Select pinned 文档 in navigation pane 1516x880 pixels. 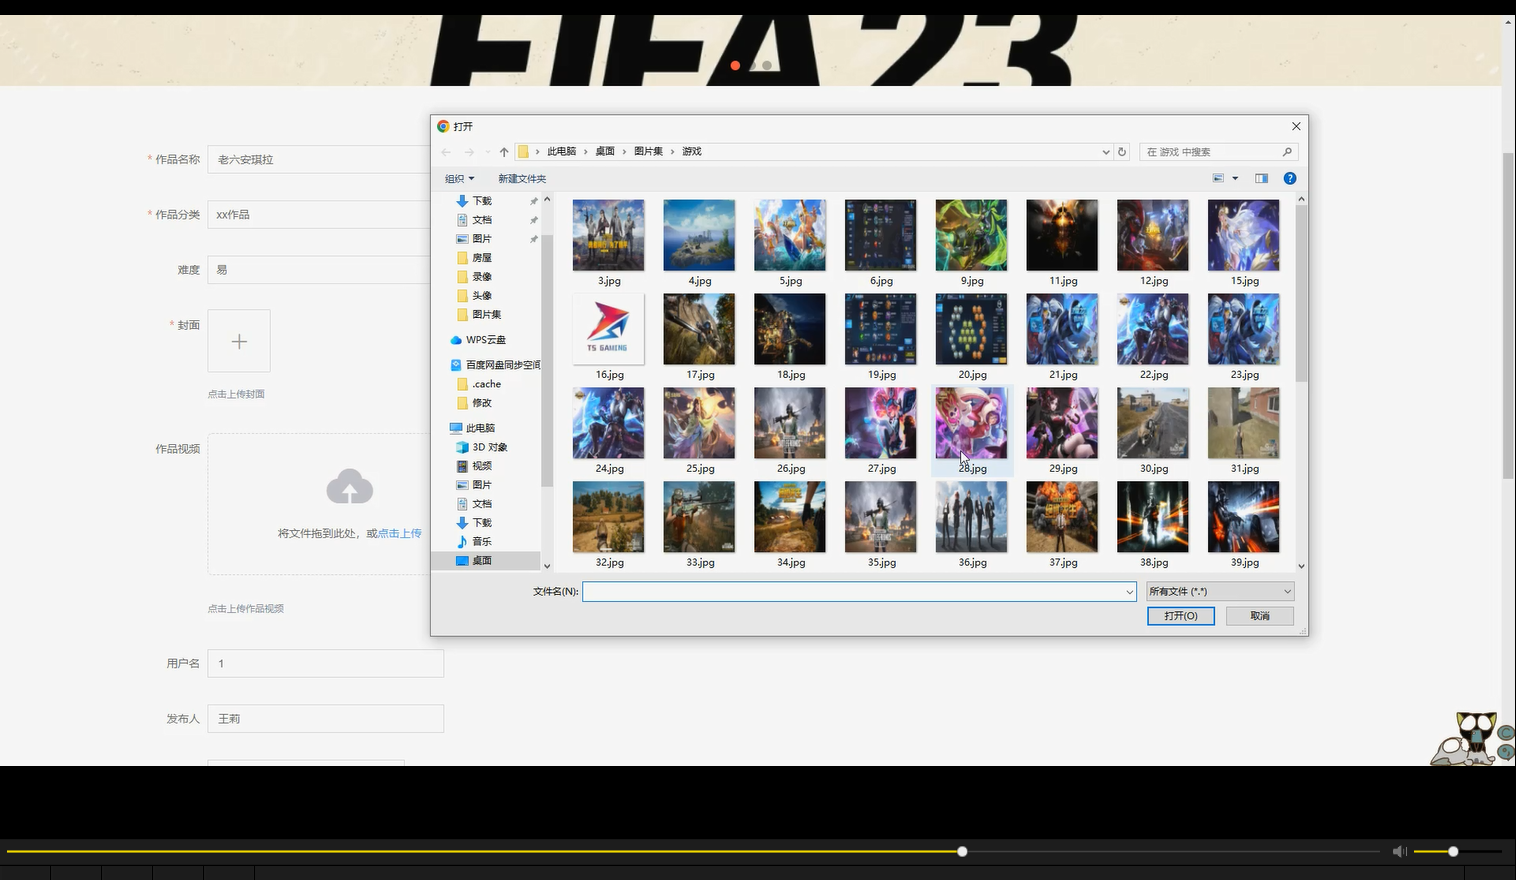coord(482,220)
